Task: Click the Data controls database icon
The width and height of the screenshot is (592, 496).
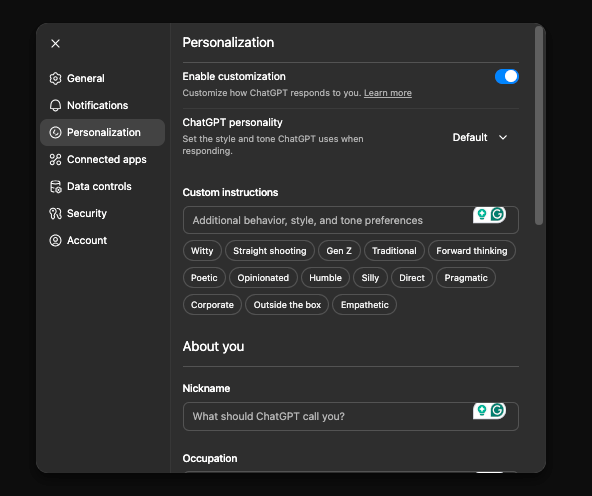Action: point(56,186)
